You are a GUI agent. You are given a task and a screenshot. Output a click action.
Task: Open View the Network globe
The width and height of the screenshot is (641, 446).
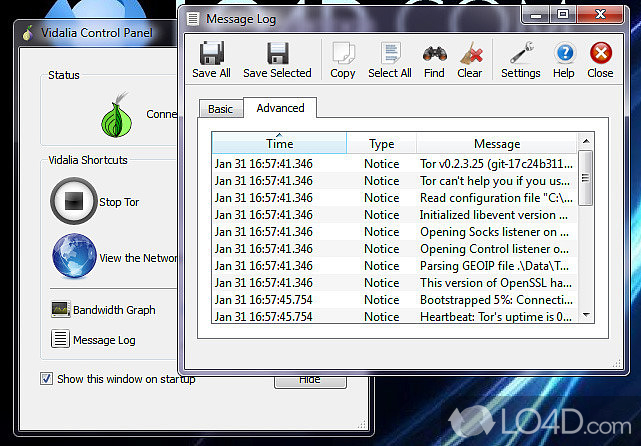(x=74, y=256)
